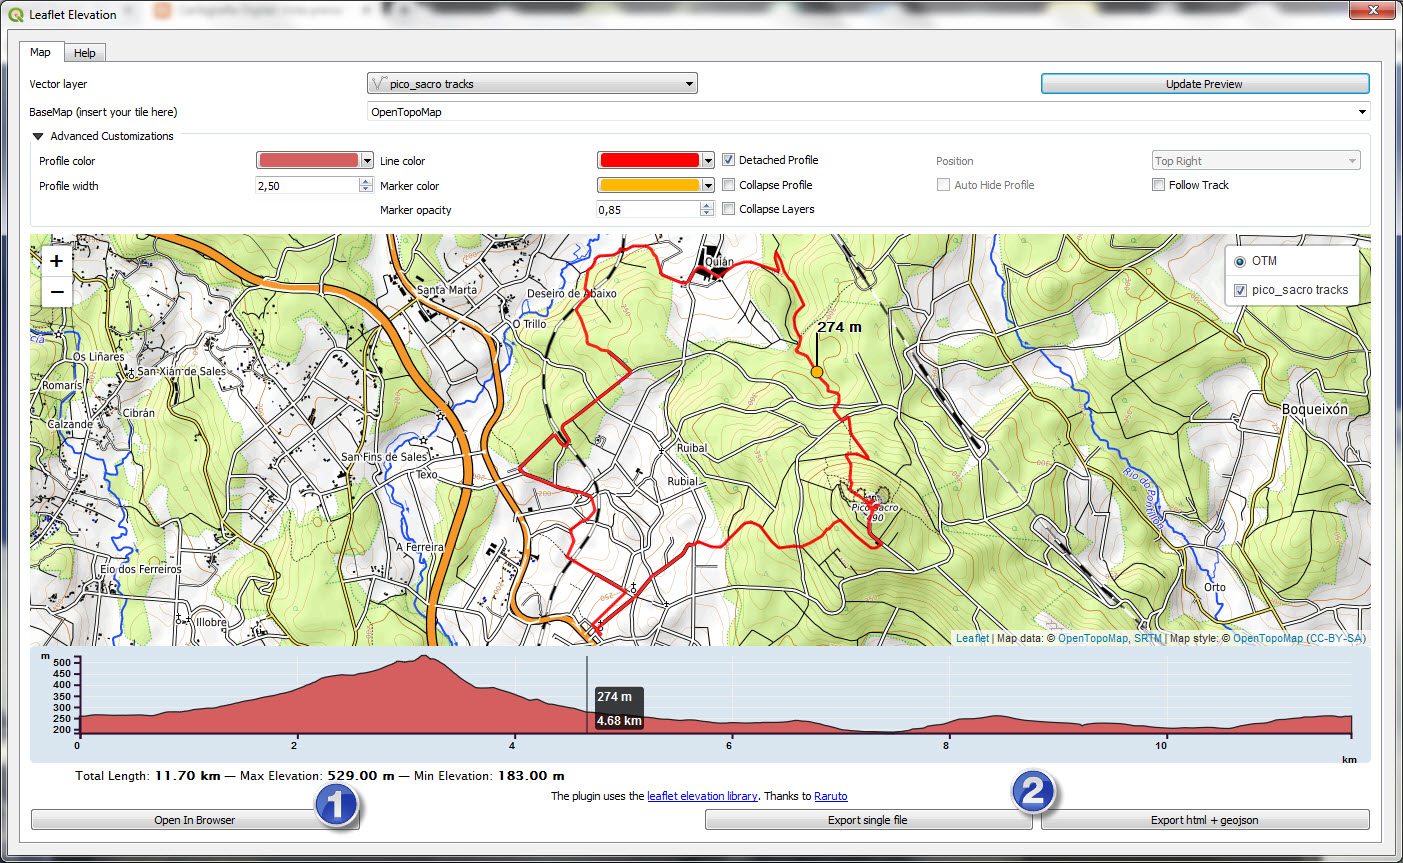This screenshot has height=863, width=1403.
Task: Enable the Follow Track checkbox
Action: click(x=1158, y=185)
